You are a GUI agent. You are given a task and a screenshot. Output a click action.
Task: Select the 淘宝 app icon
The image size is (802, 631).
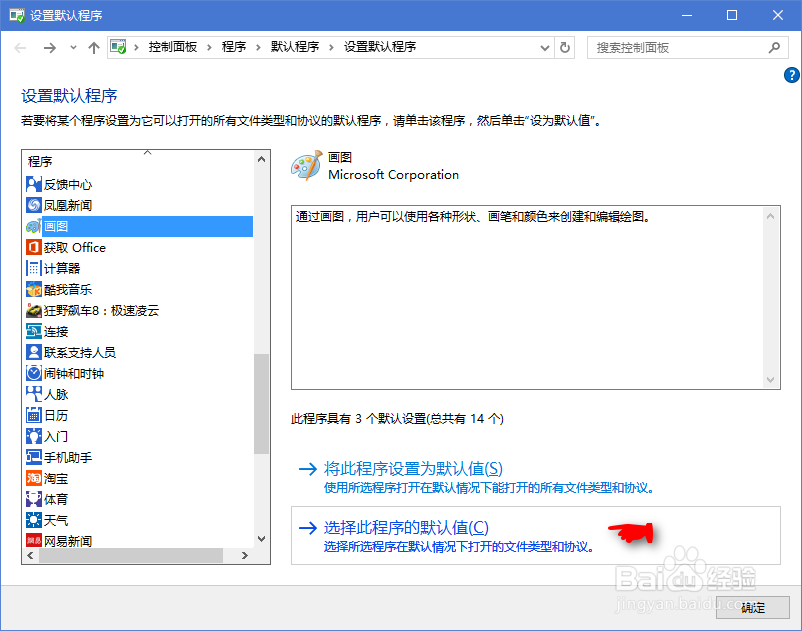[33, 478]
